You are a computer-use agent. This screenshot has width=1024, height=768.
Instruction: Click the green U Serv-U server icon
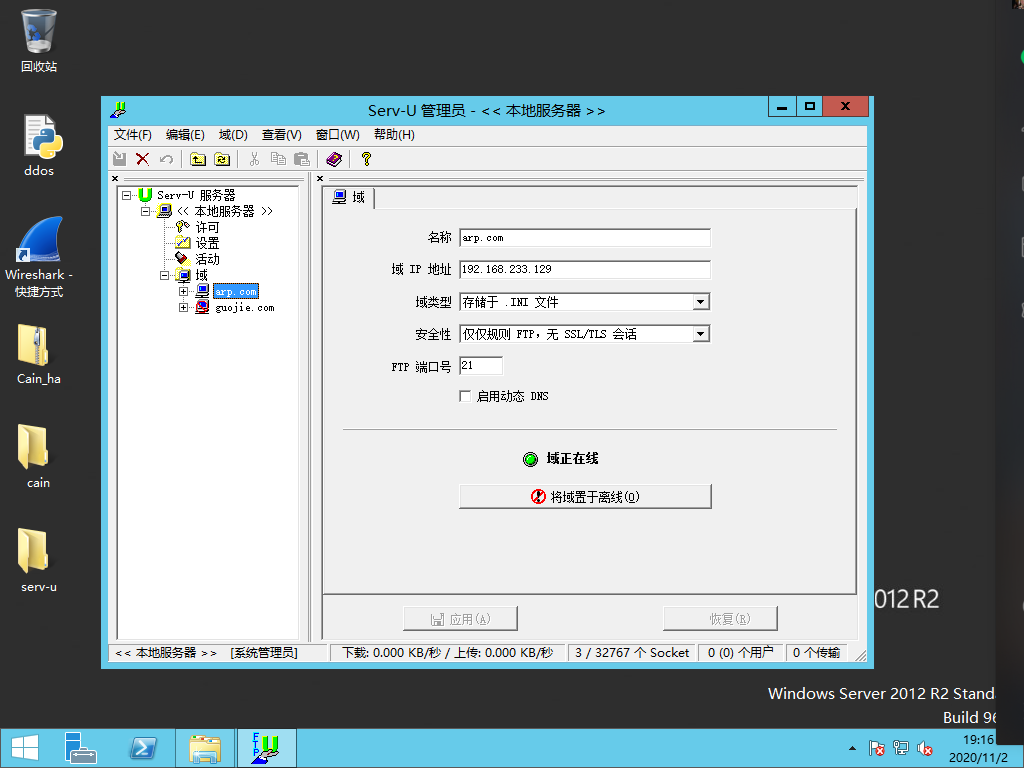coord(145,195)
